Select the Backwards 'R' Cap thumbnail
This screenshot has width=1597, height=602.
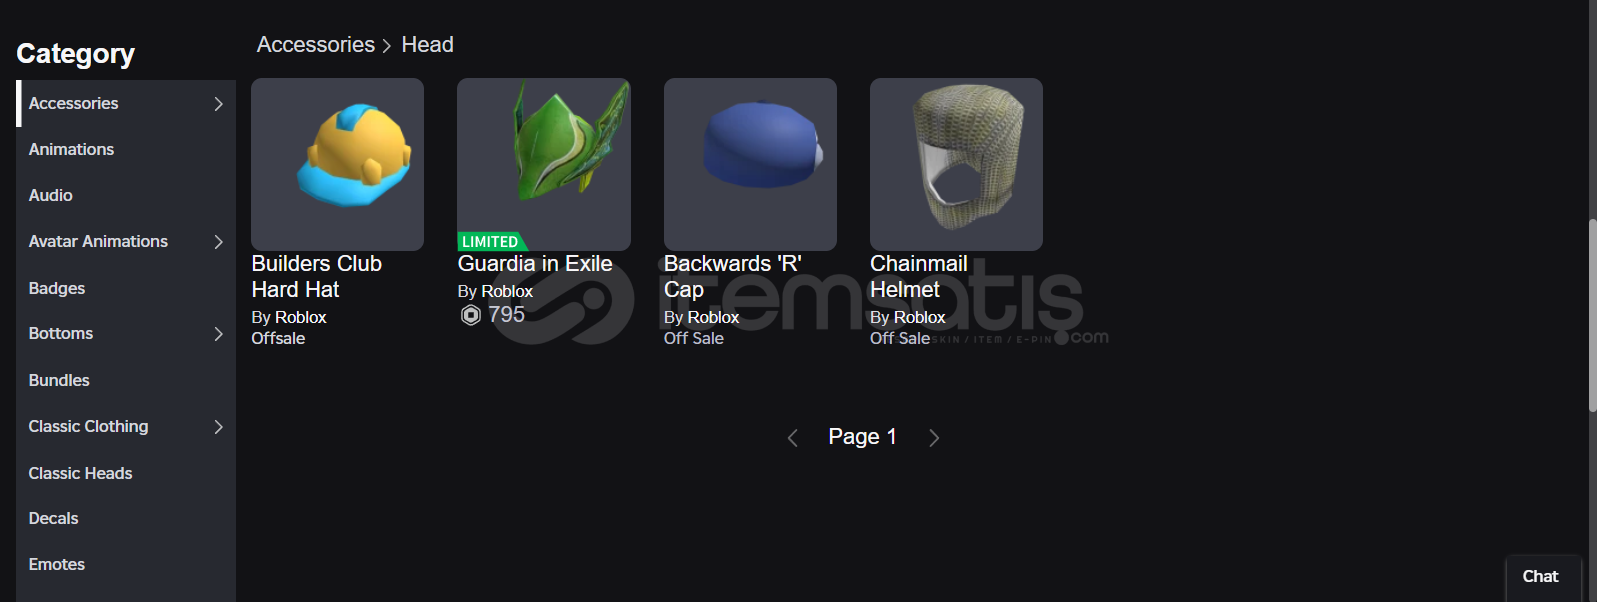(750, 164)
